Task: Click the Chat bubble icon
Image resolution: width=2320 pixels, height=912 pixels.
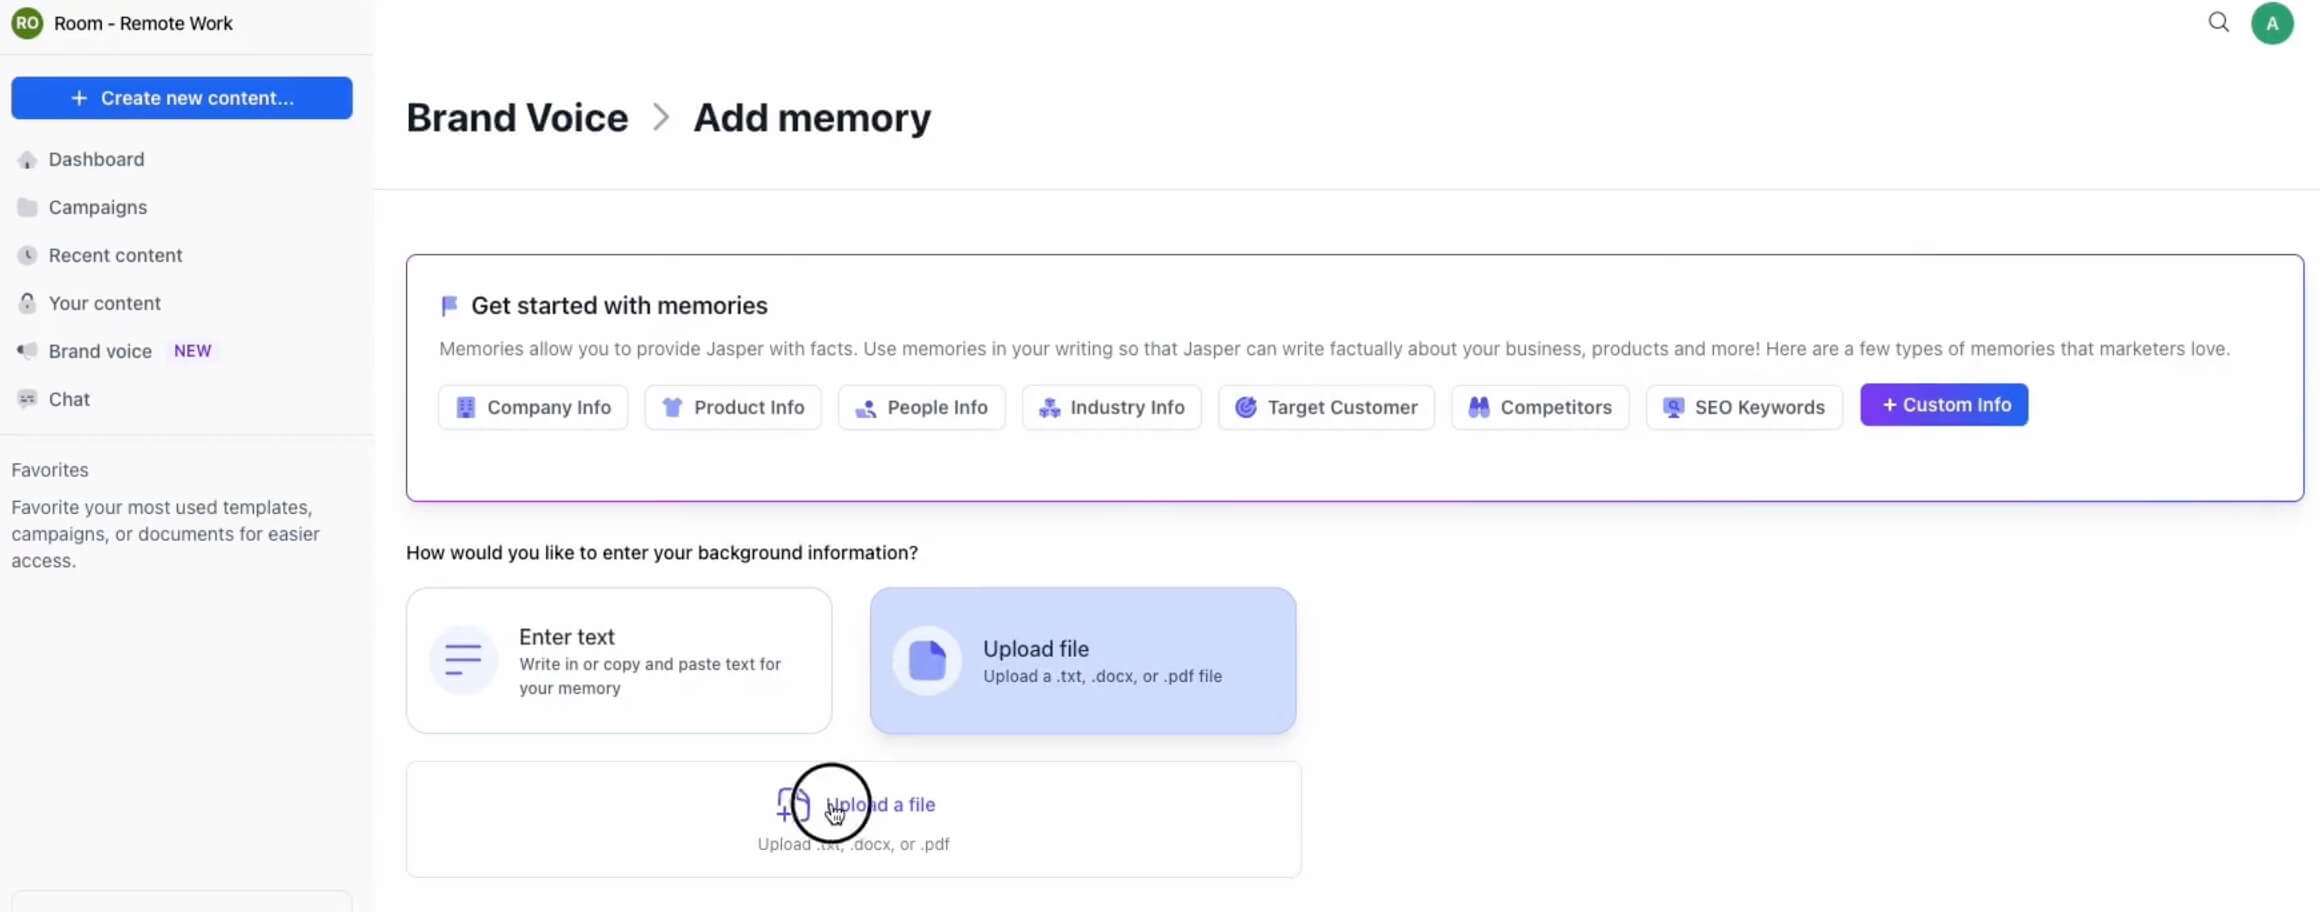Action: (27, 399)
